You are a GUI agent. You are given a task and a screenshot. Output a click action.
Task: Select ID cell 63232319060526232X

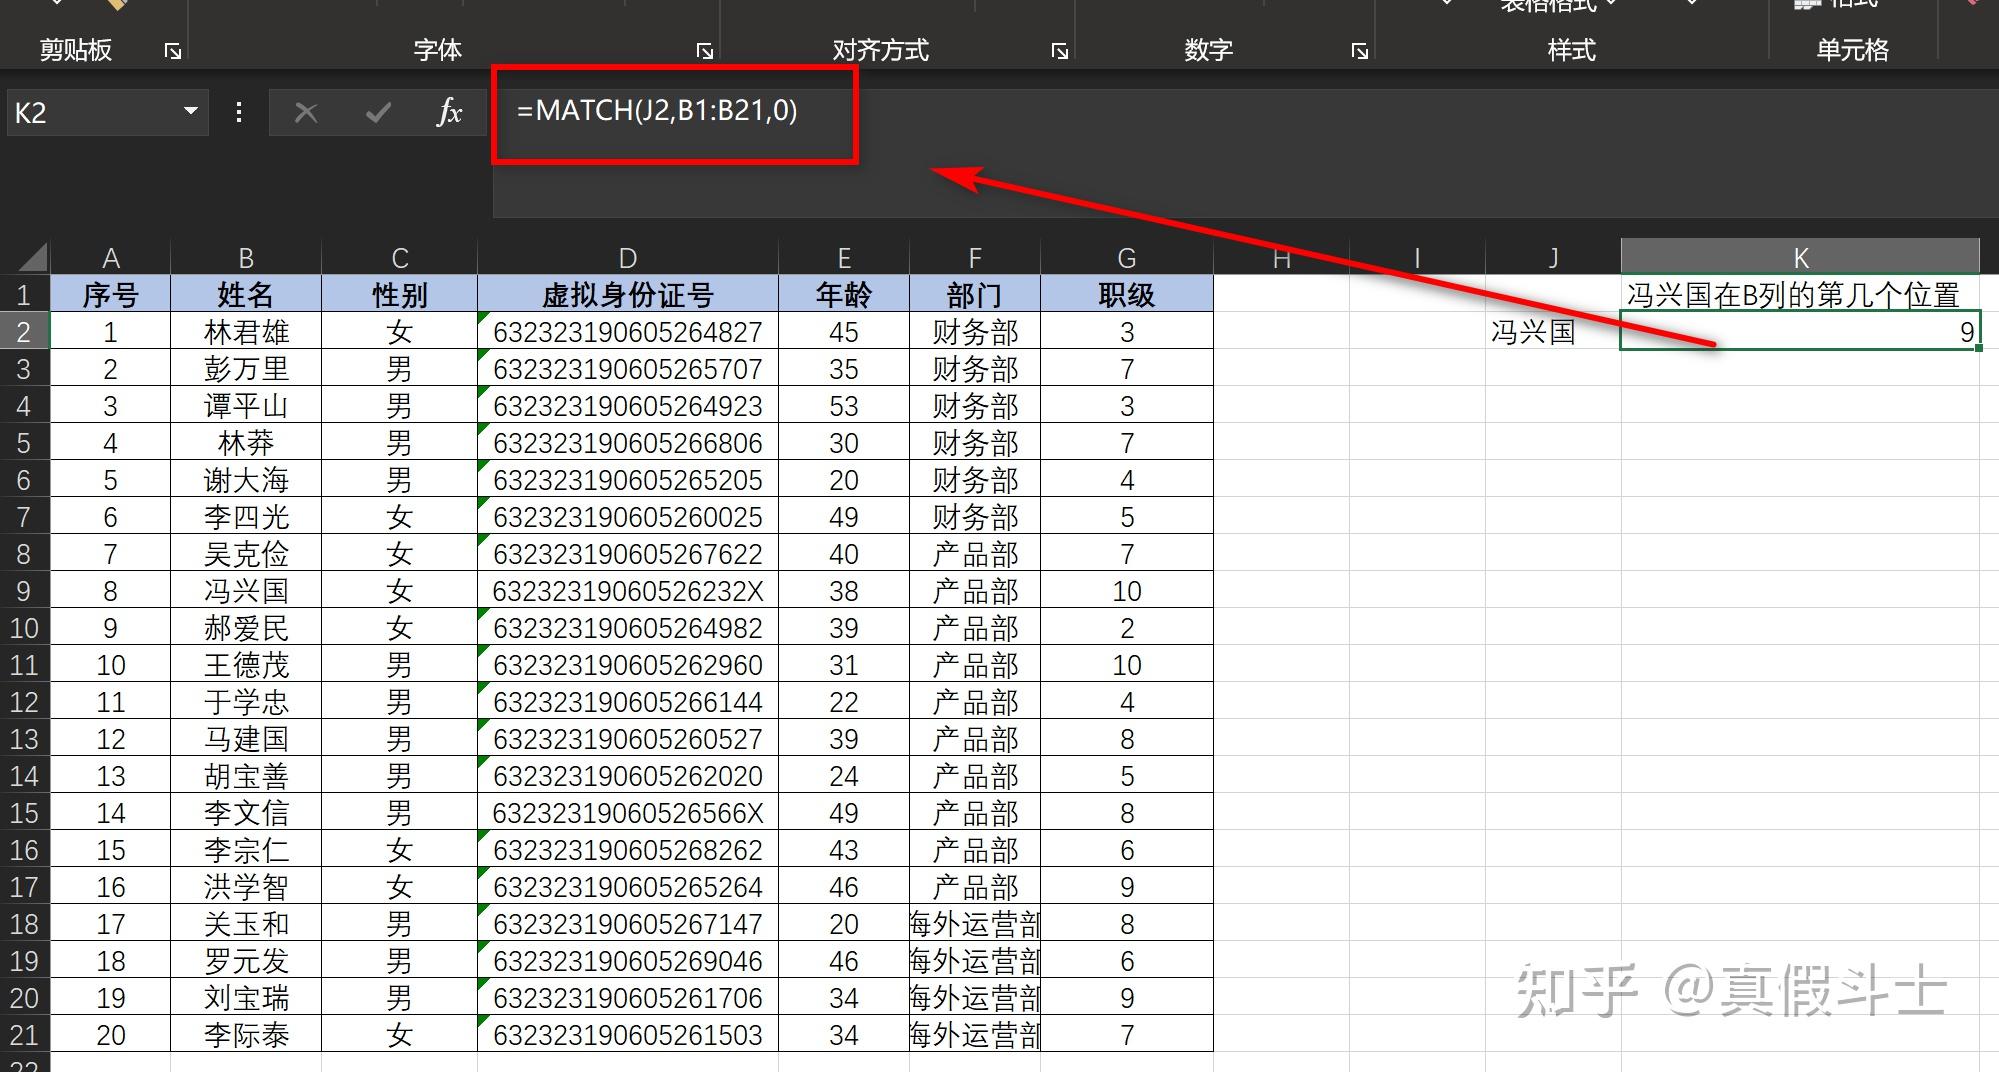pyautogui.click(x=628, y=591)
